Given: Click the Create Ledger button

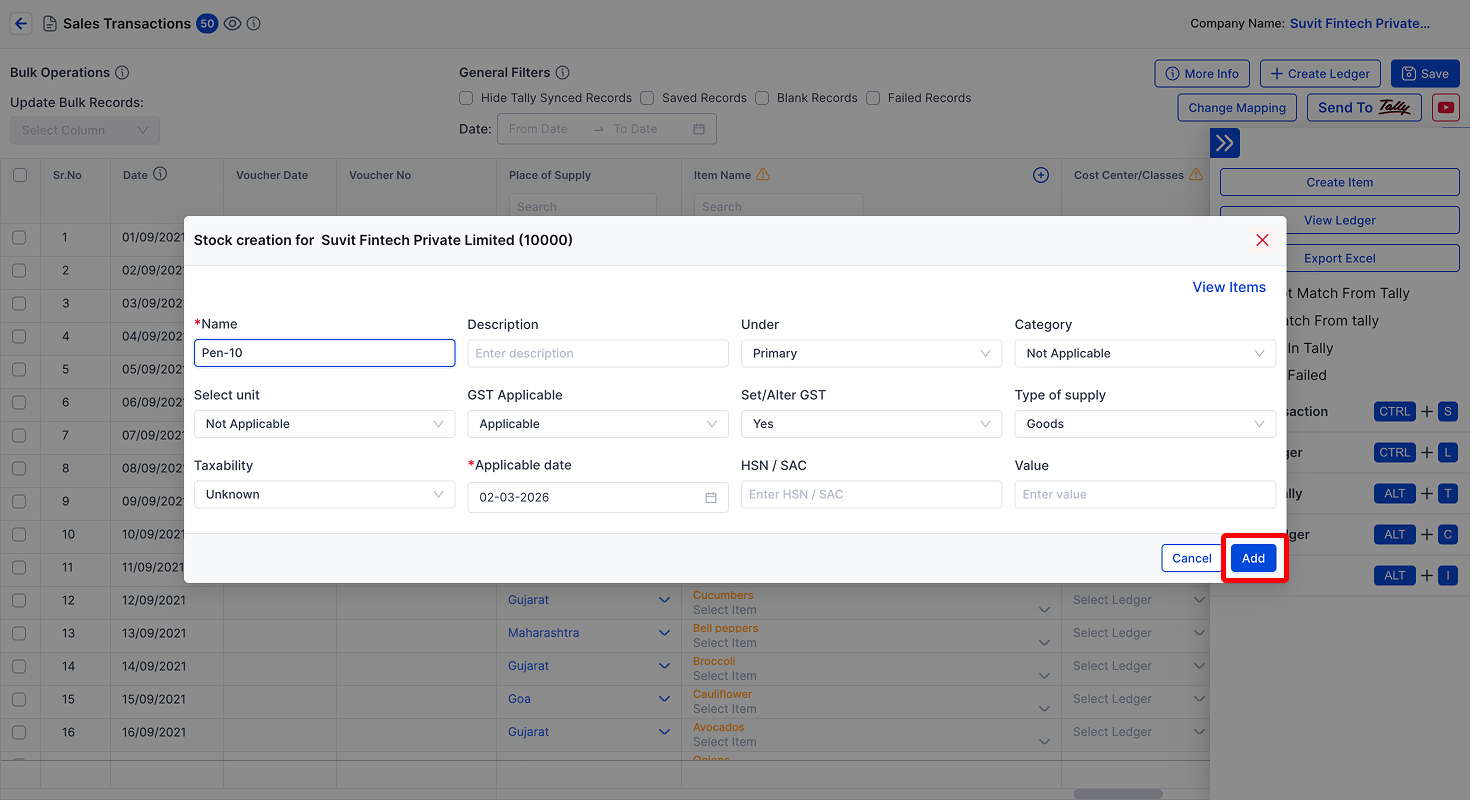Looking at the screenshot, I should [1320, 73].
